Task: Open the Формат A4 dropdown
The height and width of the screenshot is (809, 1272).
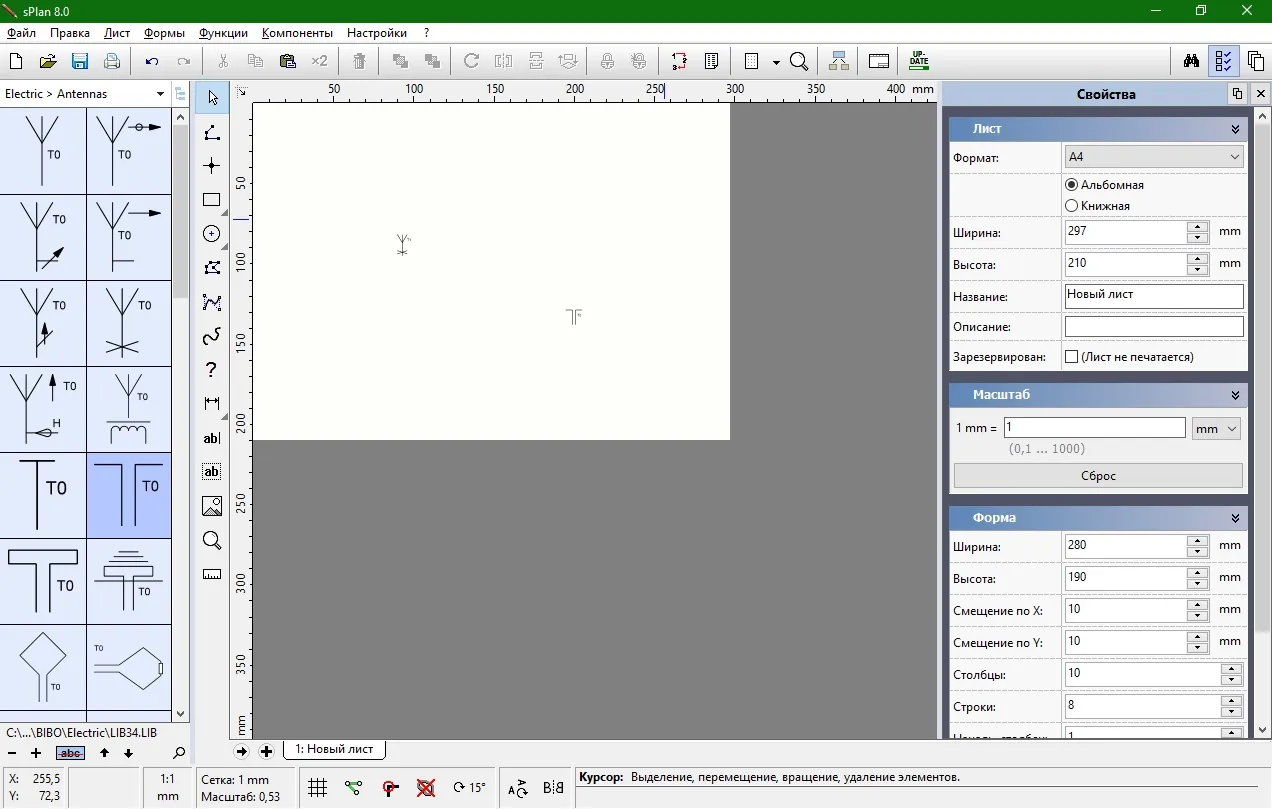Action: click(1154, 157)
